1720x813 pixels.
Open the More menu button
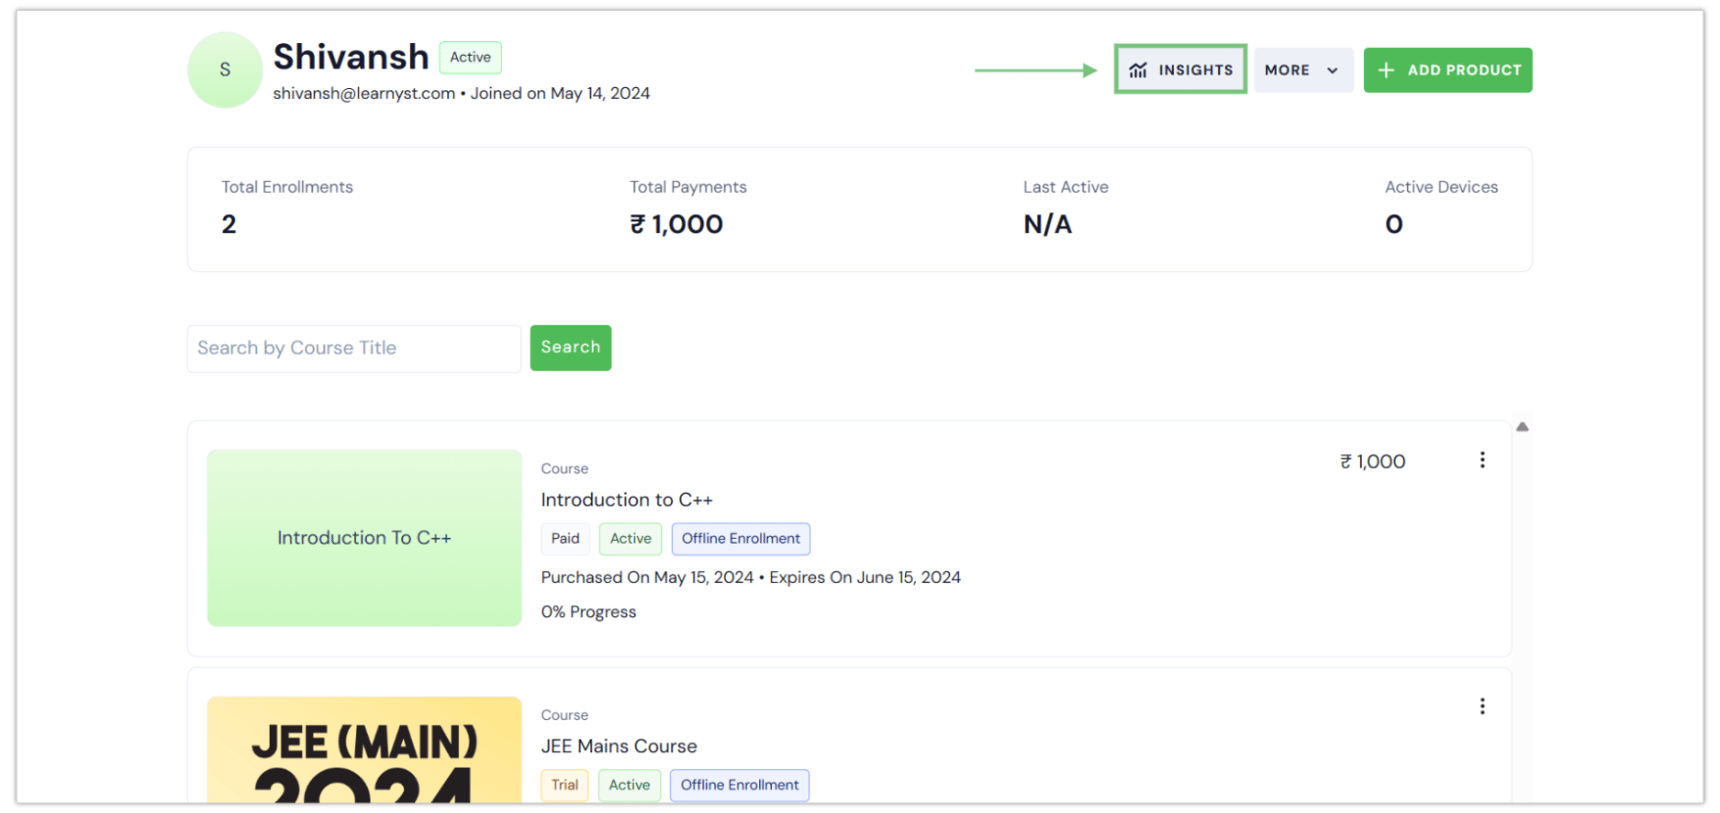point(1302,70)
